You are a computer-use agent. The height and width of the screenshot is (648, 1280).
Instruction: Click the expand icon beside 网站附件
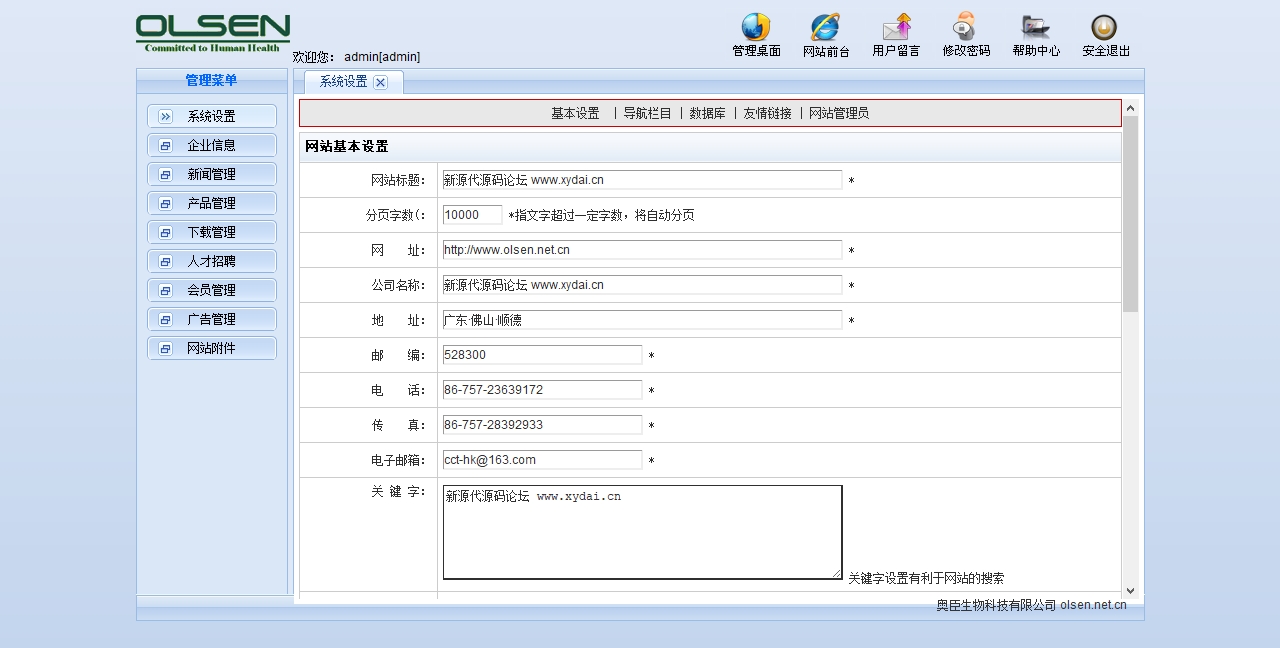[166, 349]
